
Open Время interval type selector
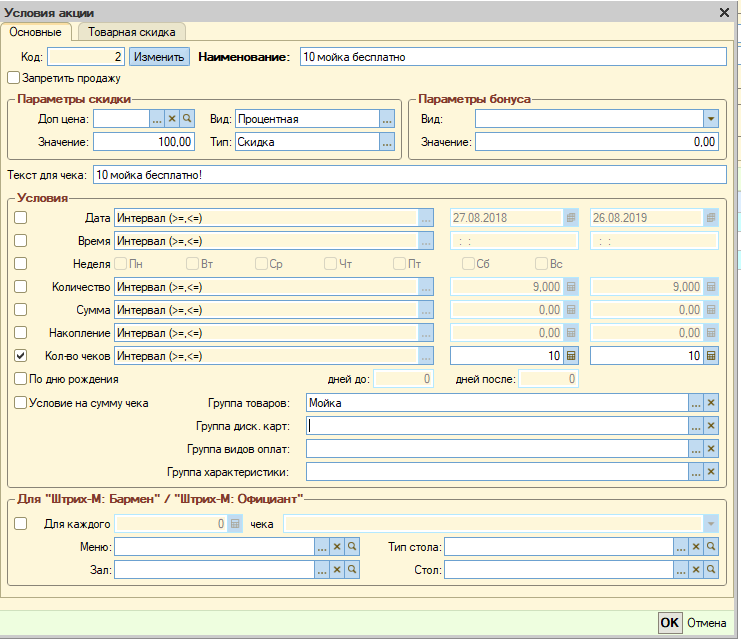click(x=426, y=241)
